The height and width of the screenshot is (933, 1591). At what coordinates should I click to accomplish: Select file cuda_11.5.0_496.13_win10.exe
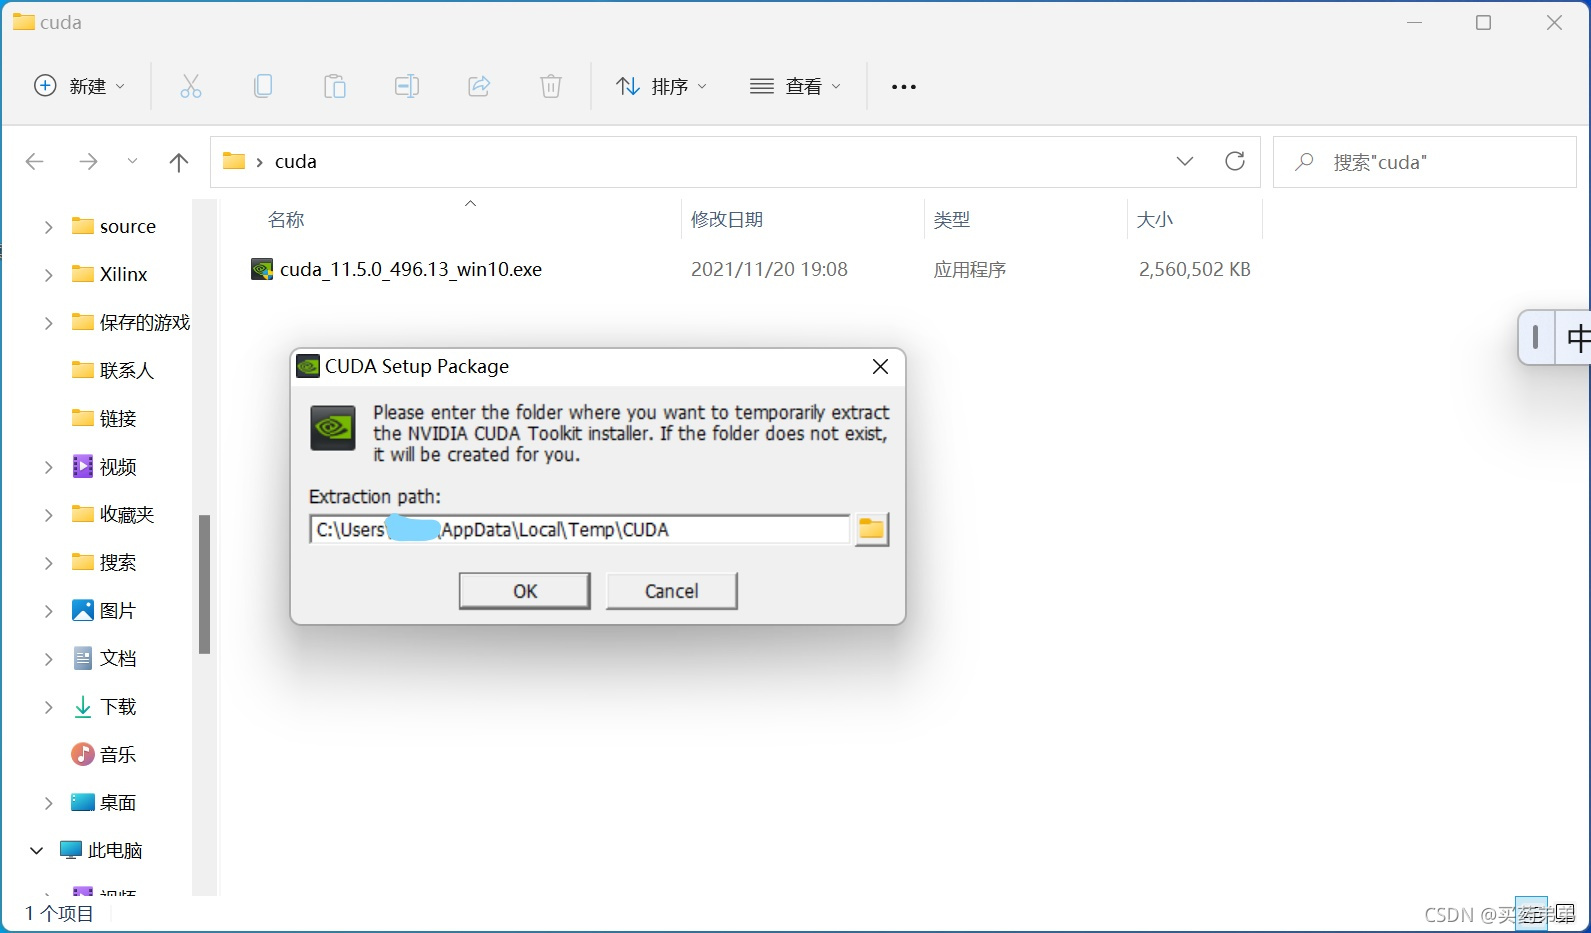coord(411,270)
